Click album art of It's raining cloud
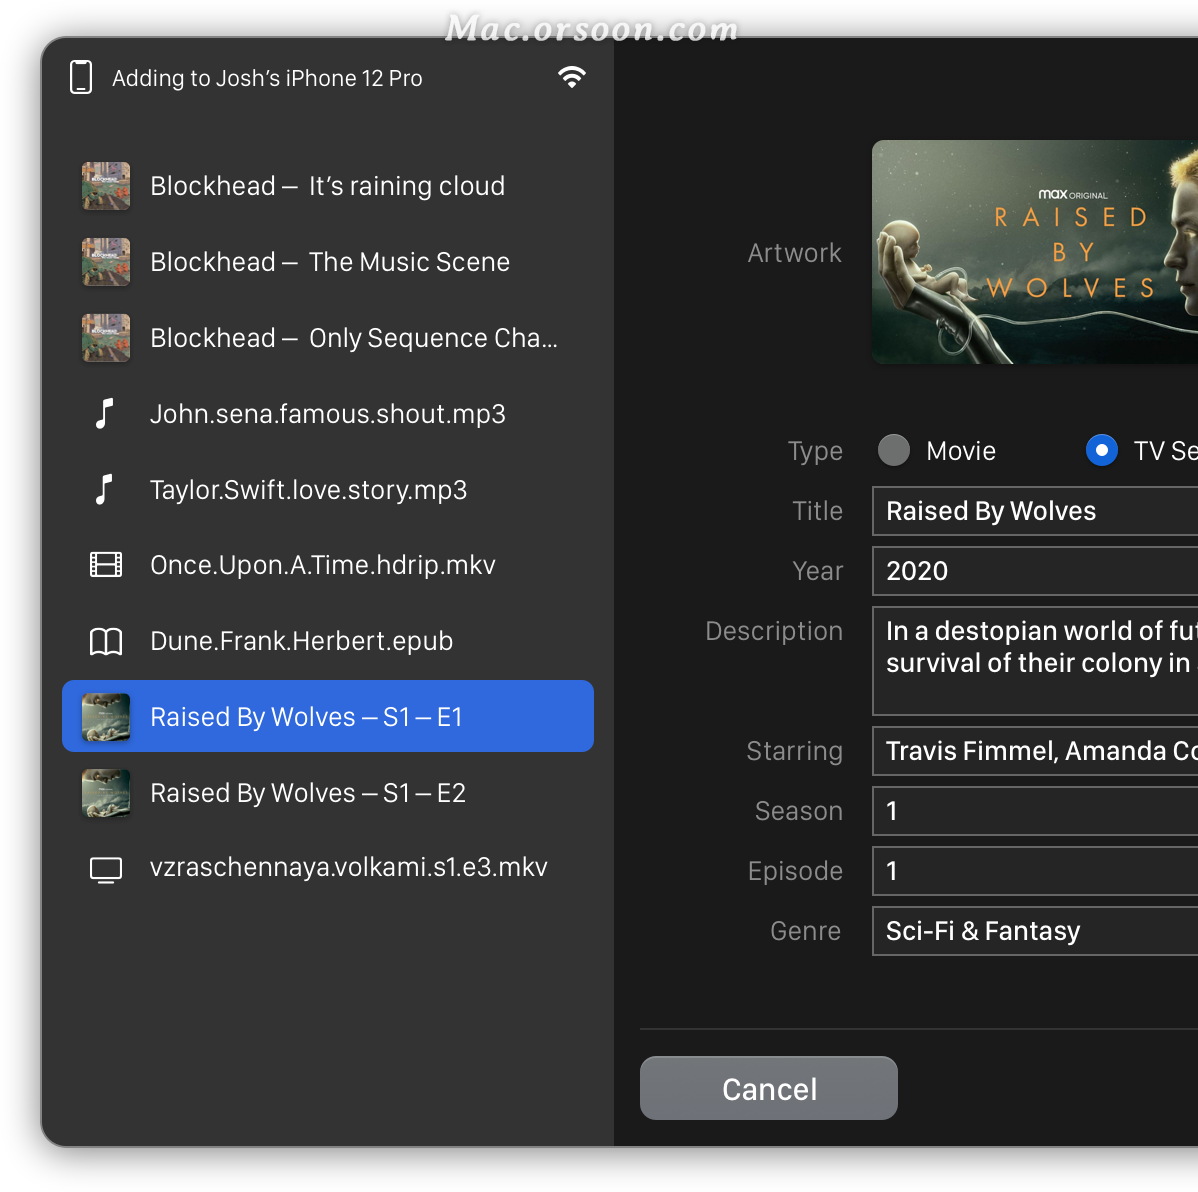Image resolution: width=1198 pixels, height=1192 pixels. pyautogui.click(x=106, y=186)
